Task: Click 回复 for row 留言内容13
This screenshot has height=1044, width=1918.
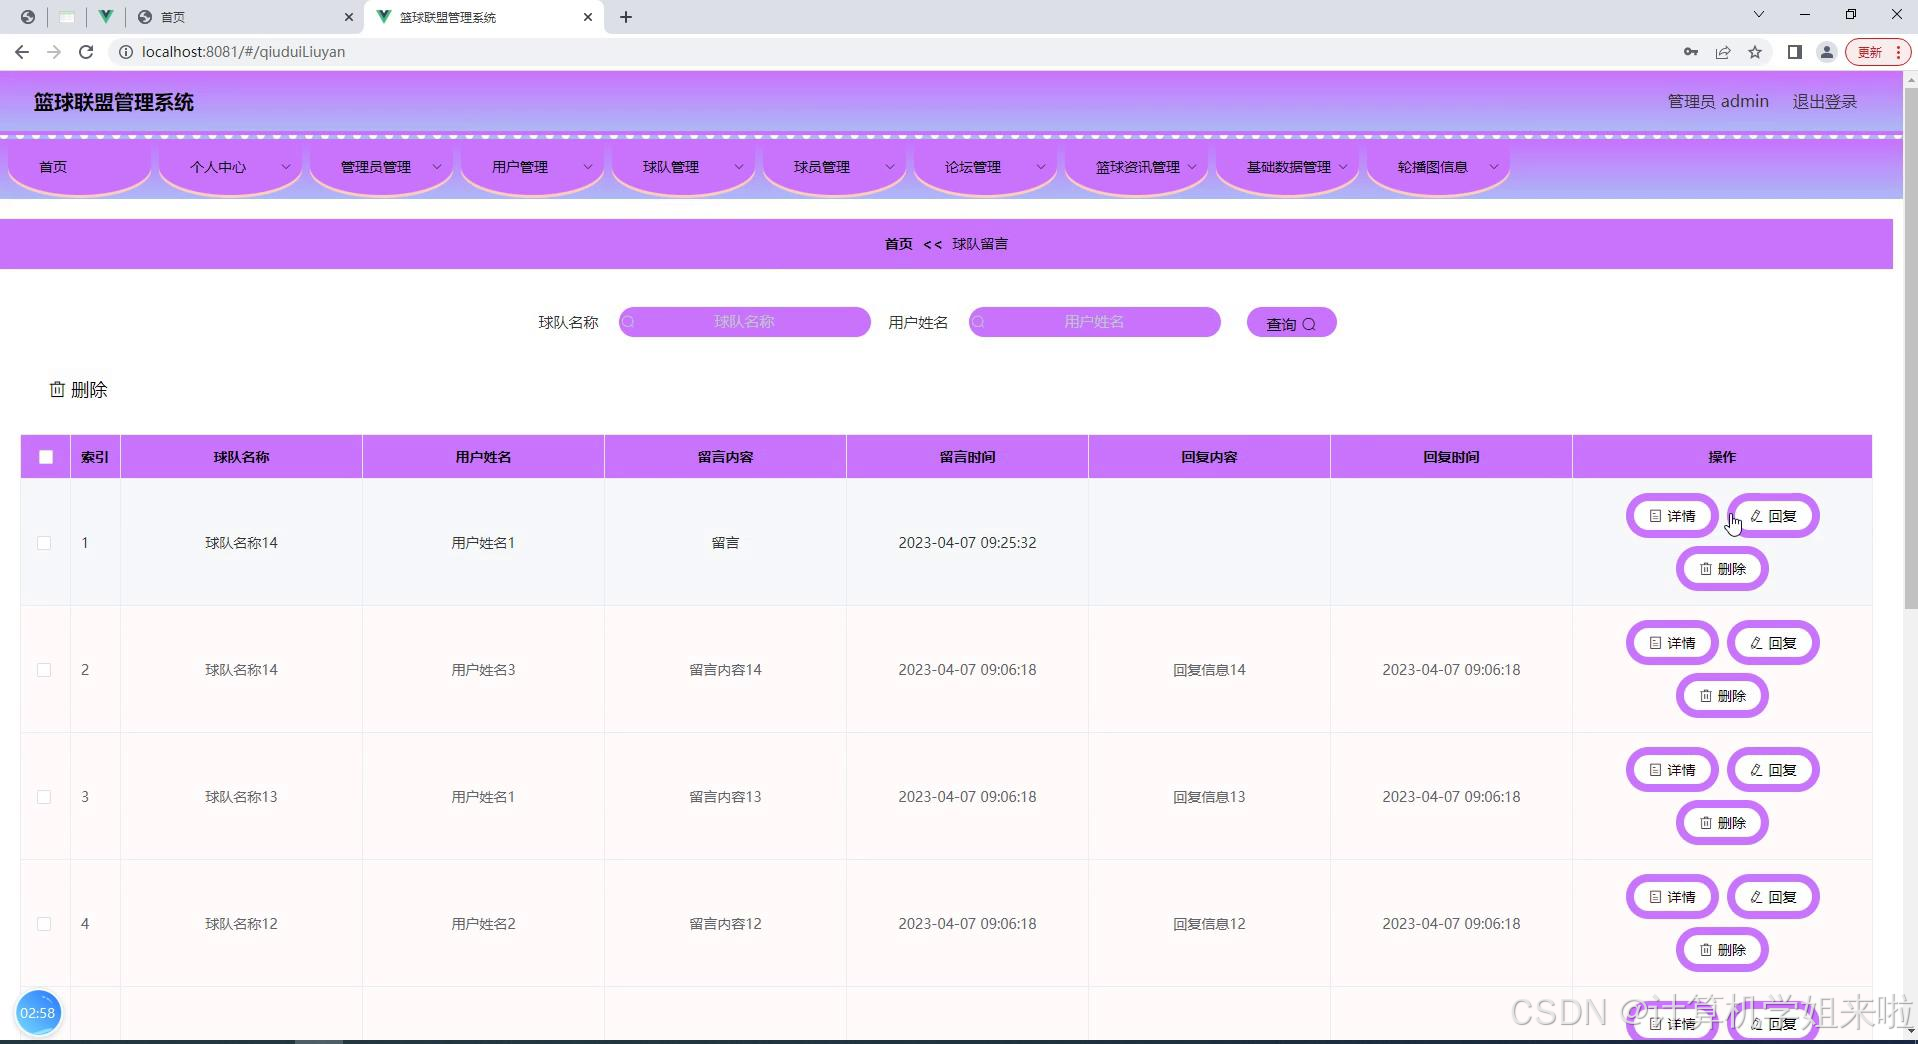Action: [x=1773, y=770]
